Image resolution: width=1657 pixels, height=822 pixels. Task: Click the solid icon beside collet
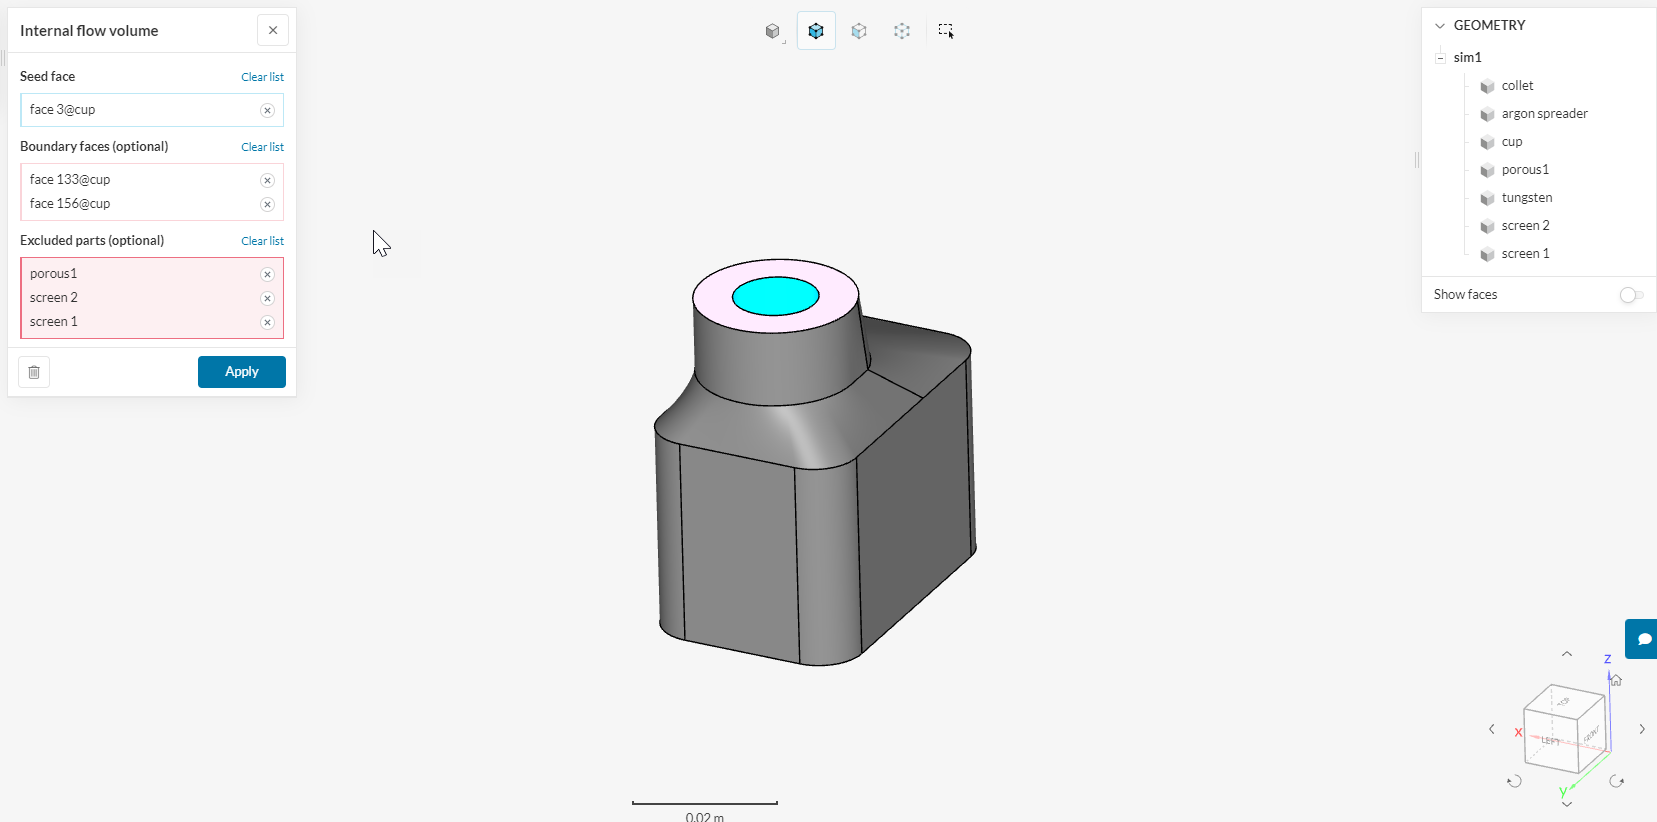pyautogui.click(x=1487, y=86)
